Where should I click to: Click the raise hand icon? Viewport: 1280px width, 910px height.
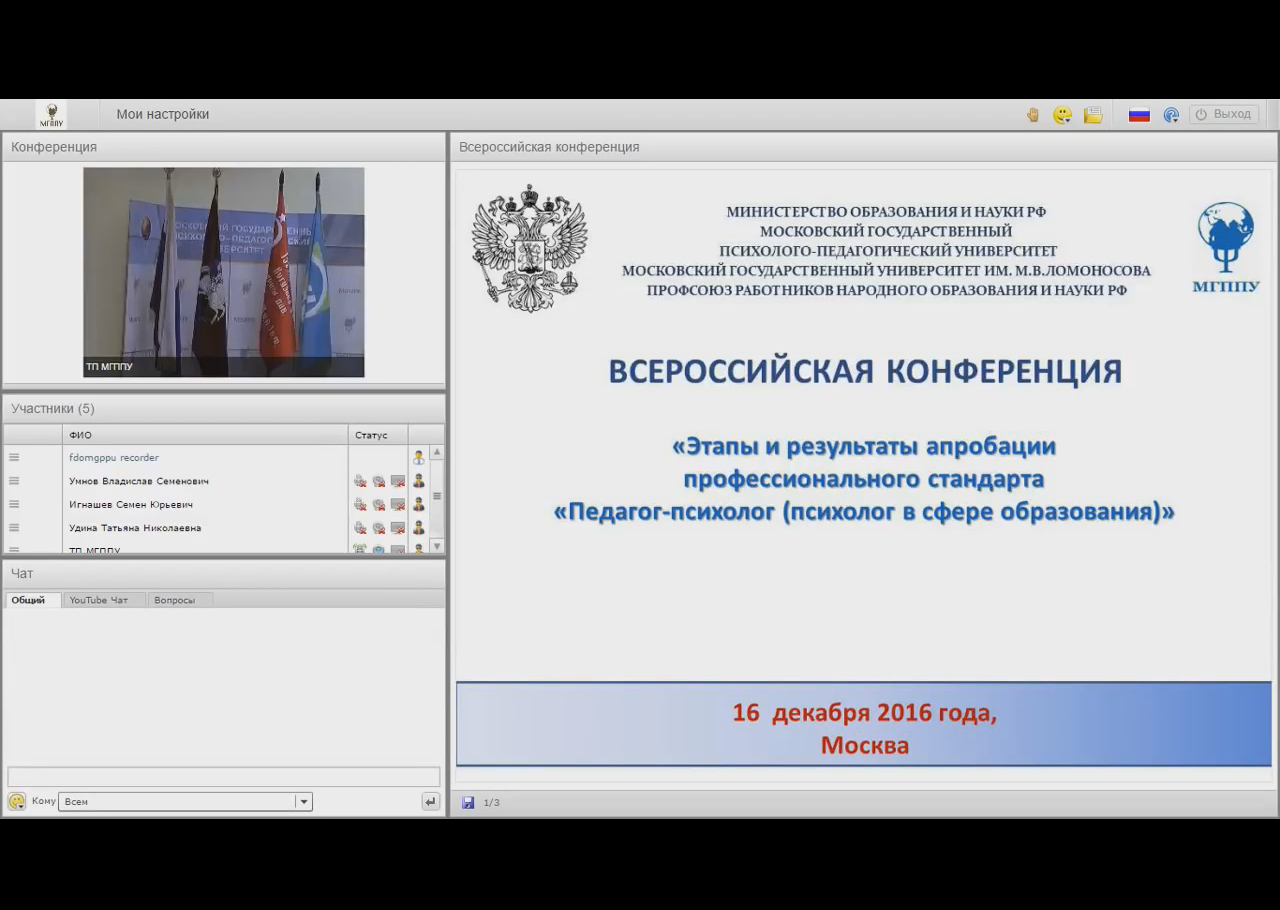tap(1033, 115)
